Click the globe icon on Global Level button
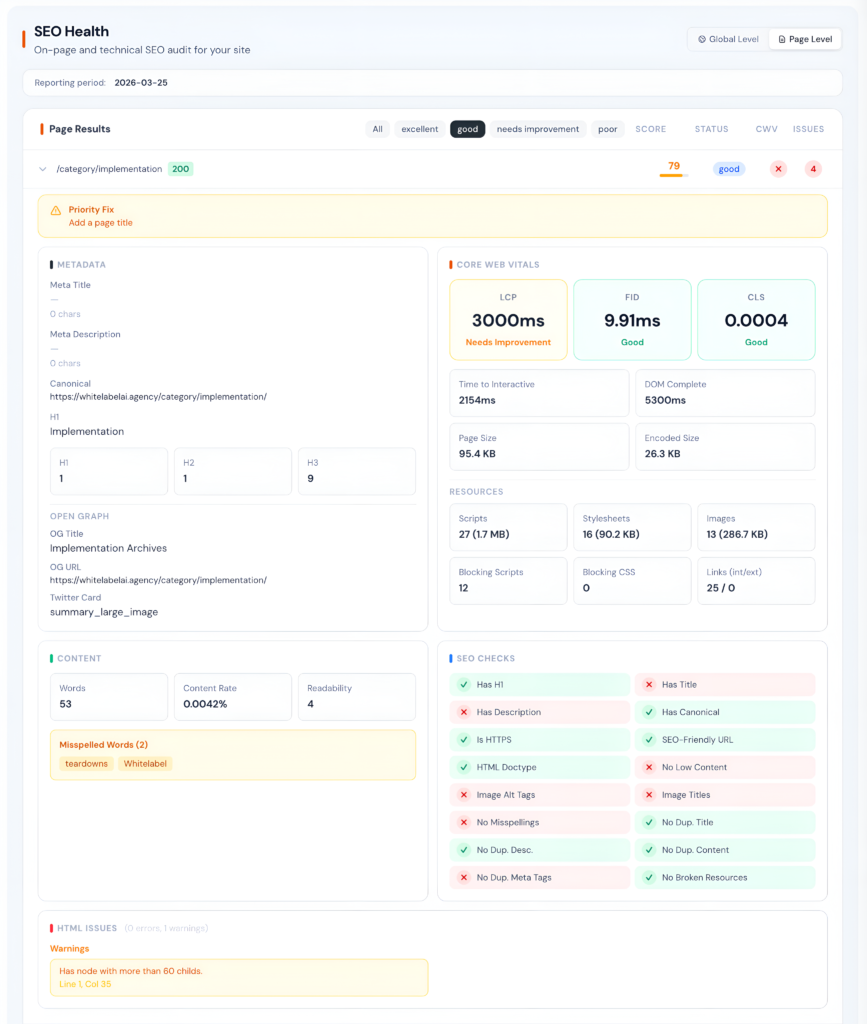 701,38
